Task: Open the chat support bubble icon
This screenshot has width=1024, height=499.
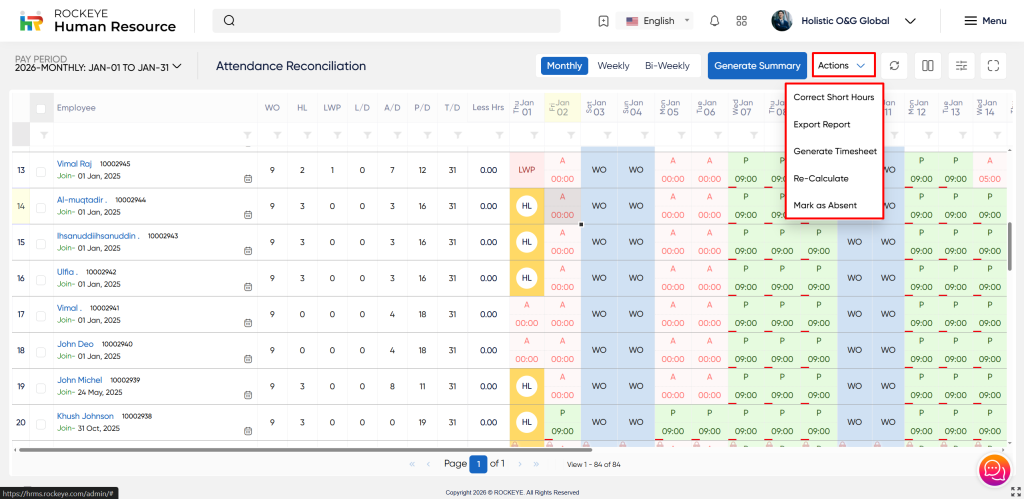Action: 993,469
